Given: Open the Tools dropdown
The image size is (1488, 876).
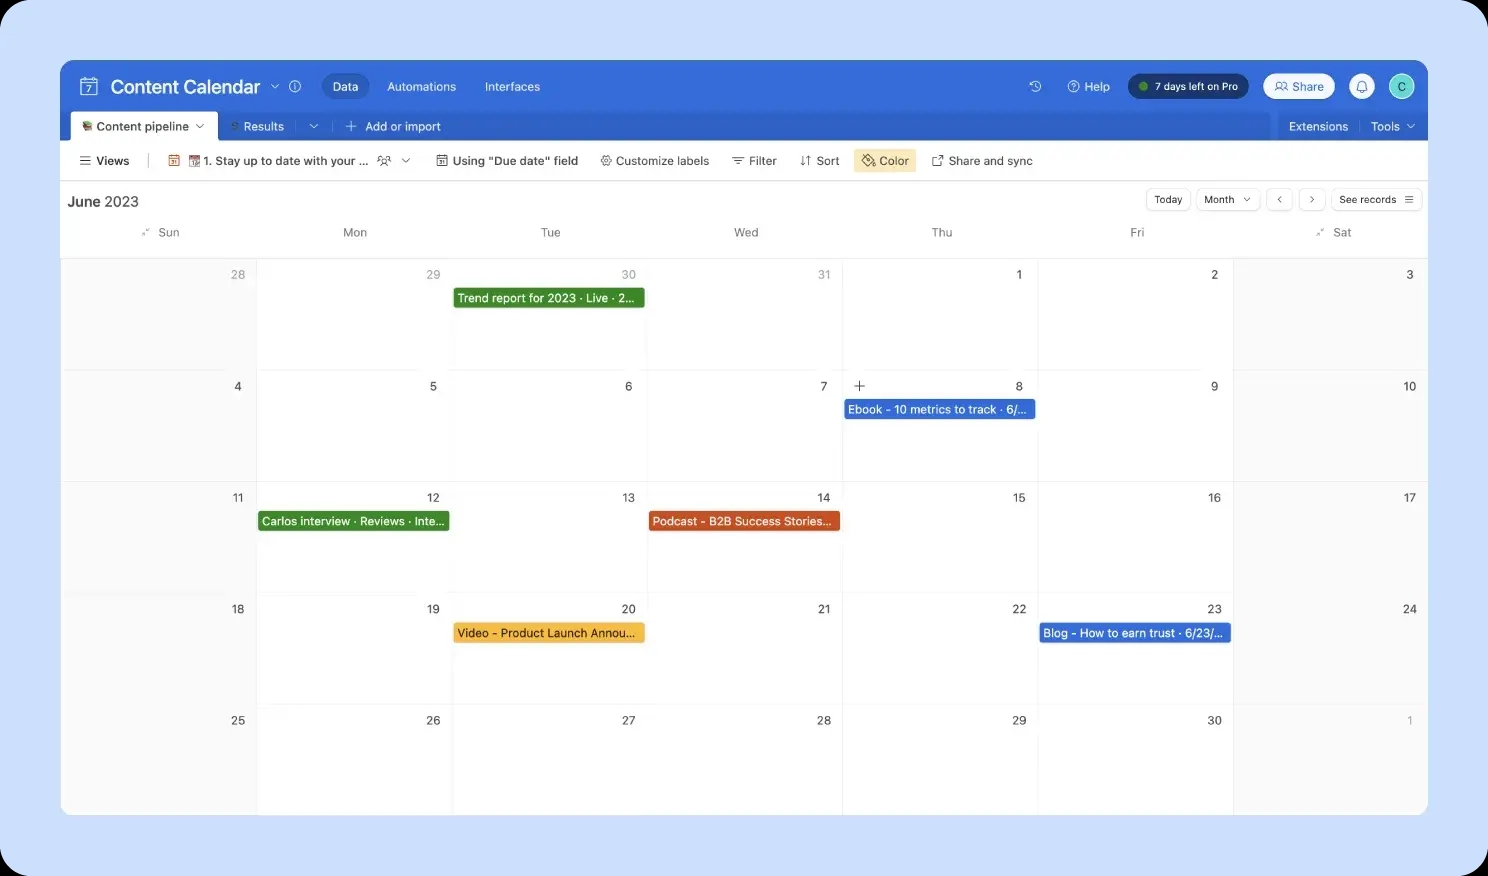Looking at the screenshot, I should click(x=1393, y=126).
